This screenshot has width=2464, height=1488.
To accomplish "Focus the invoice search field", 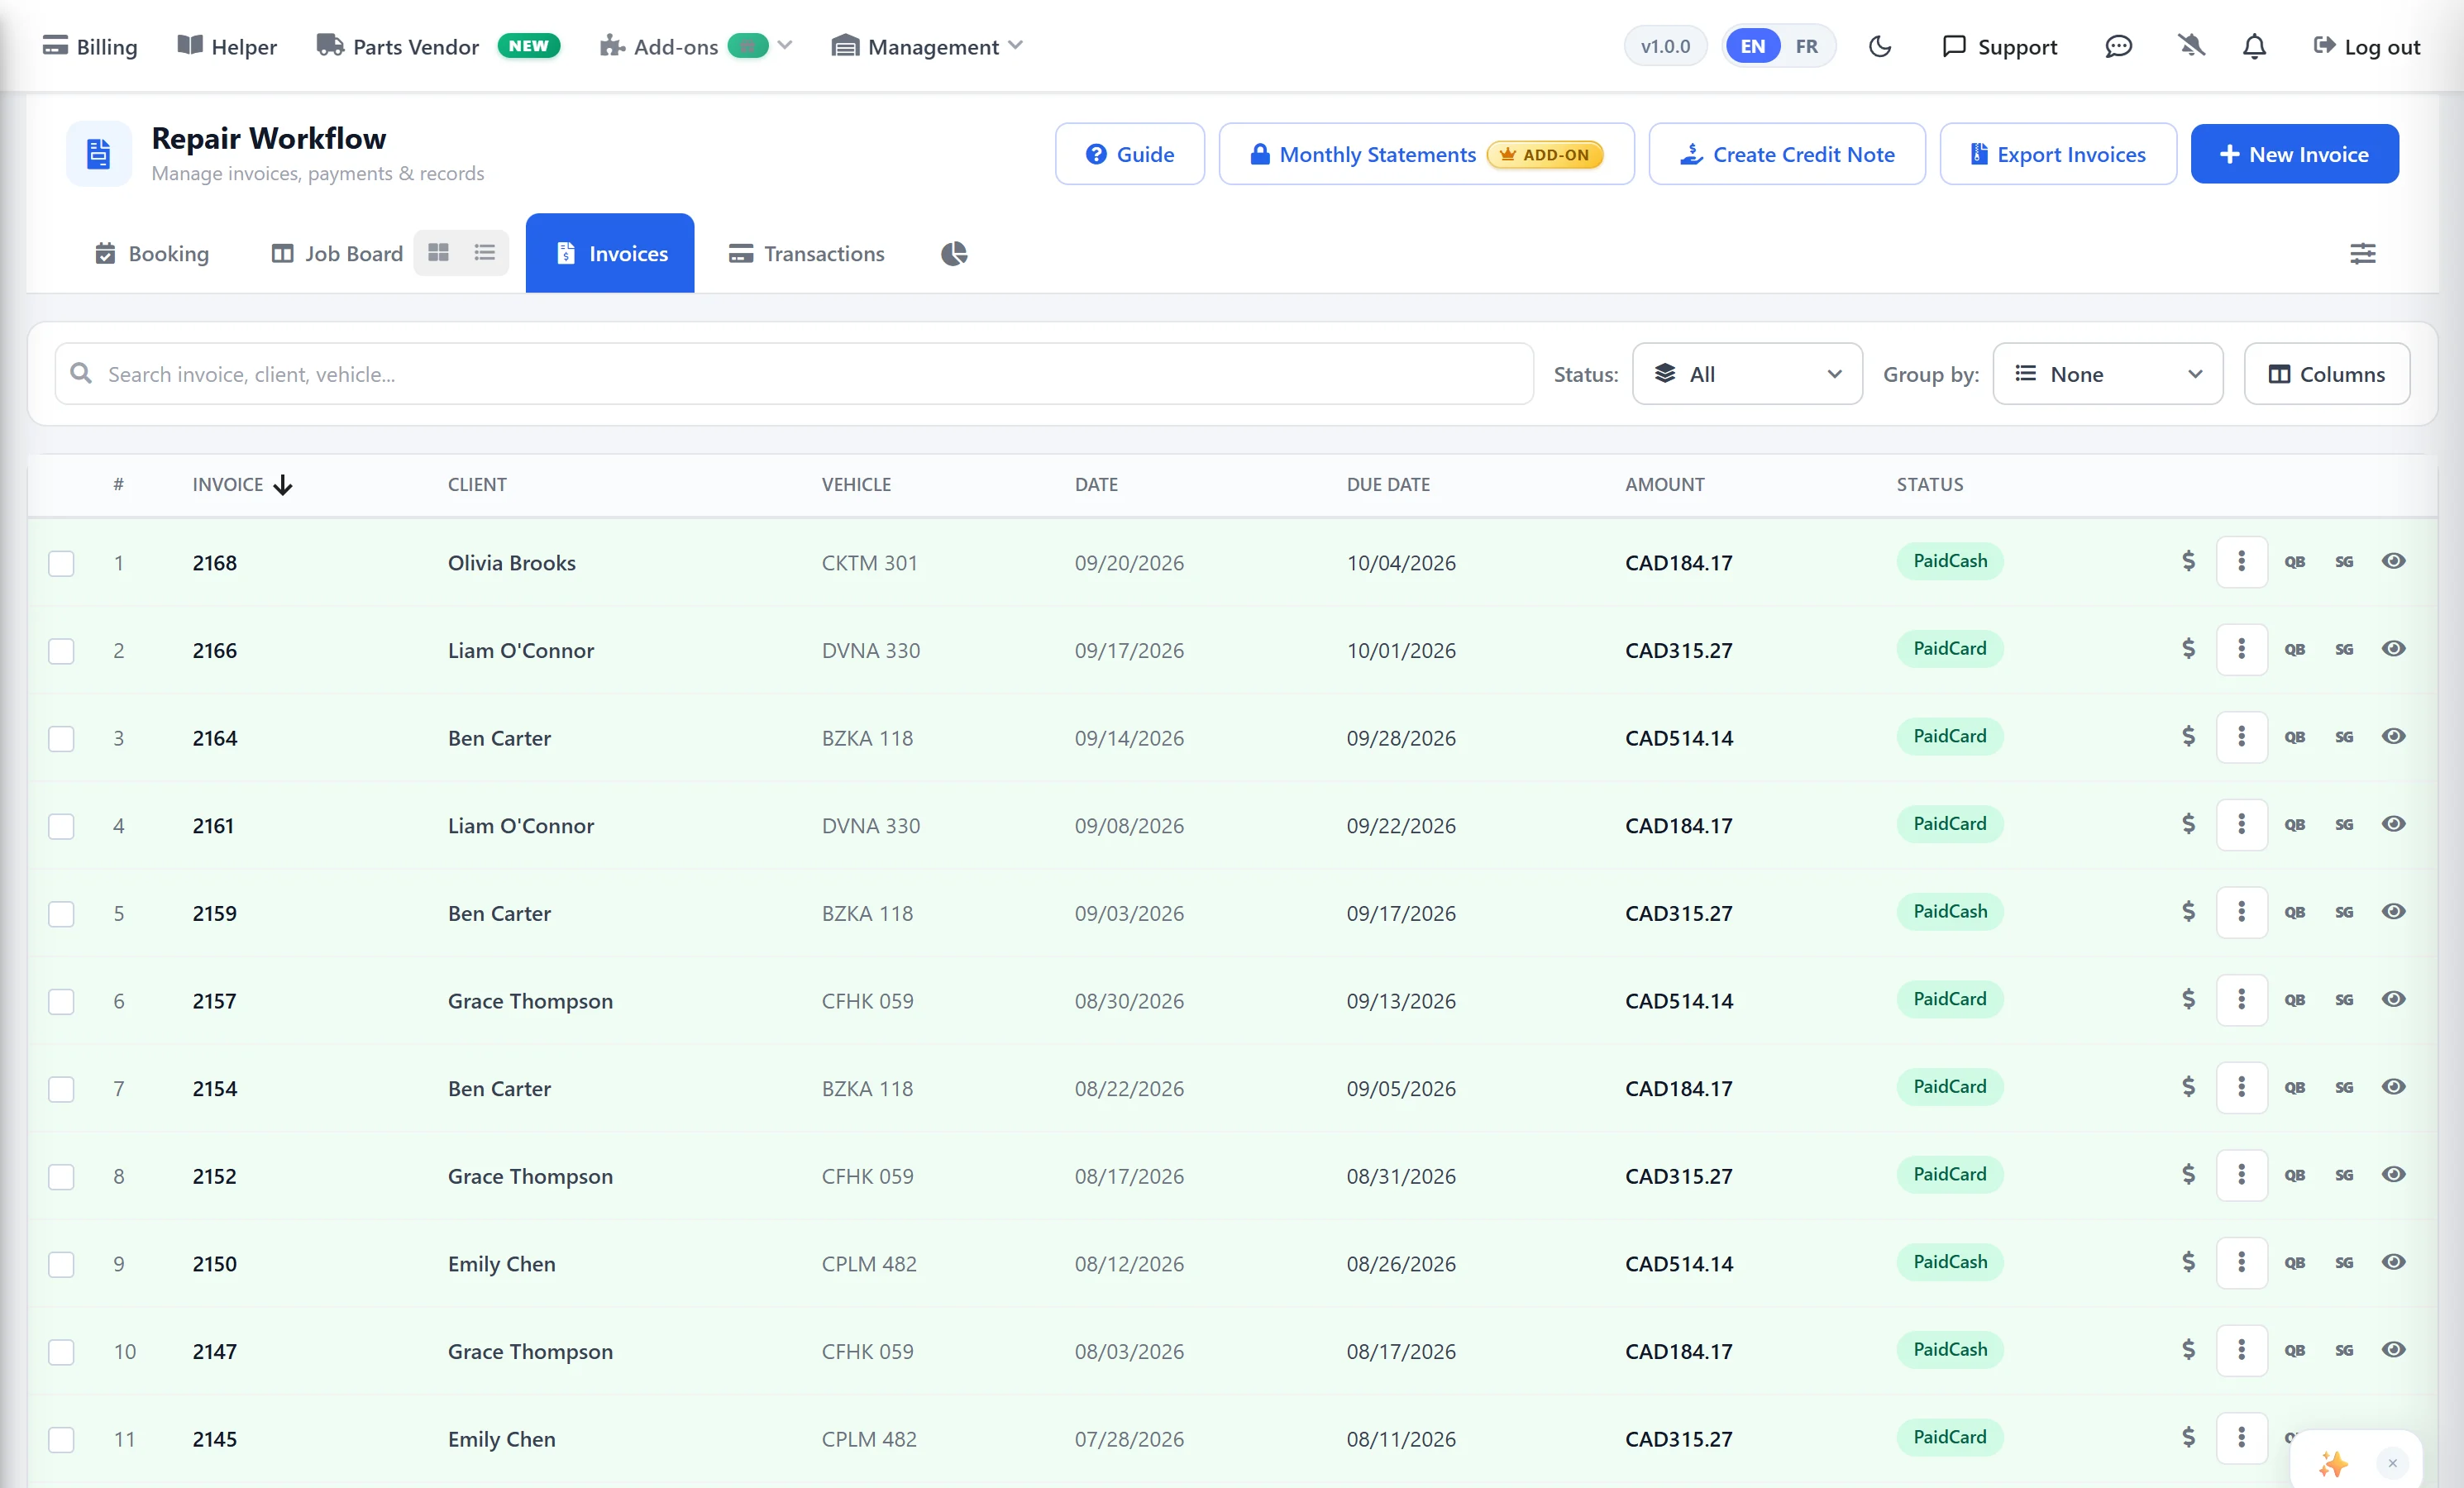I will 794,374.
